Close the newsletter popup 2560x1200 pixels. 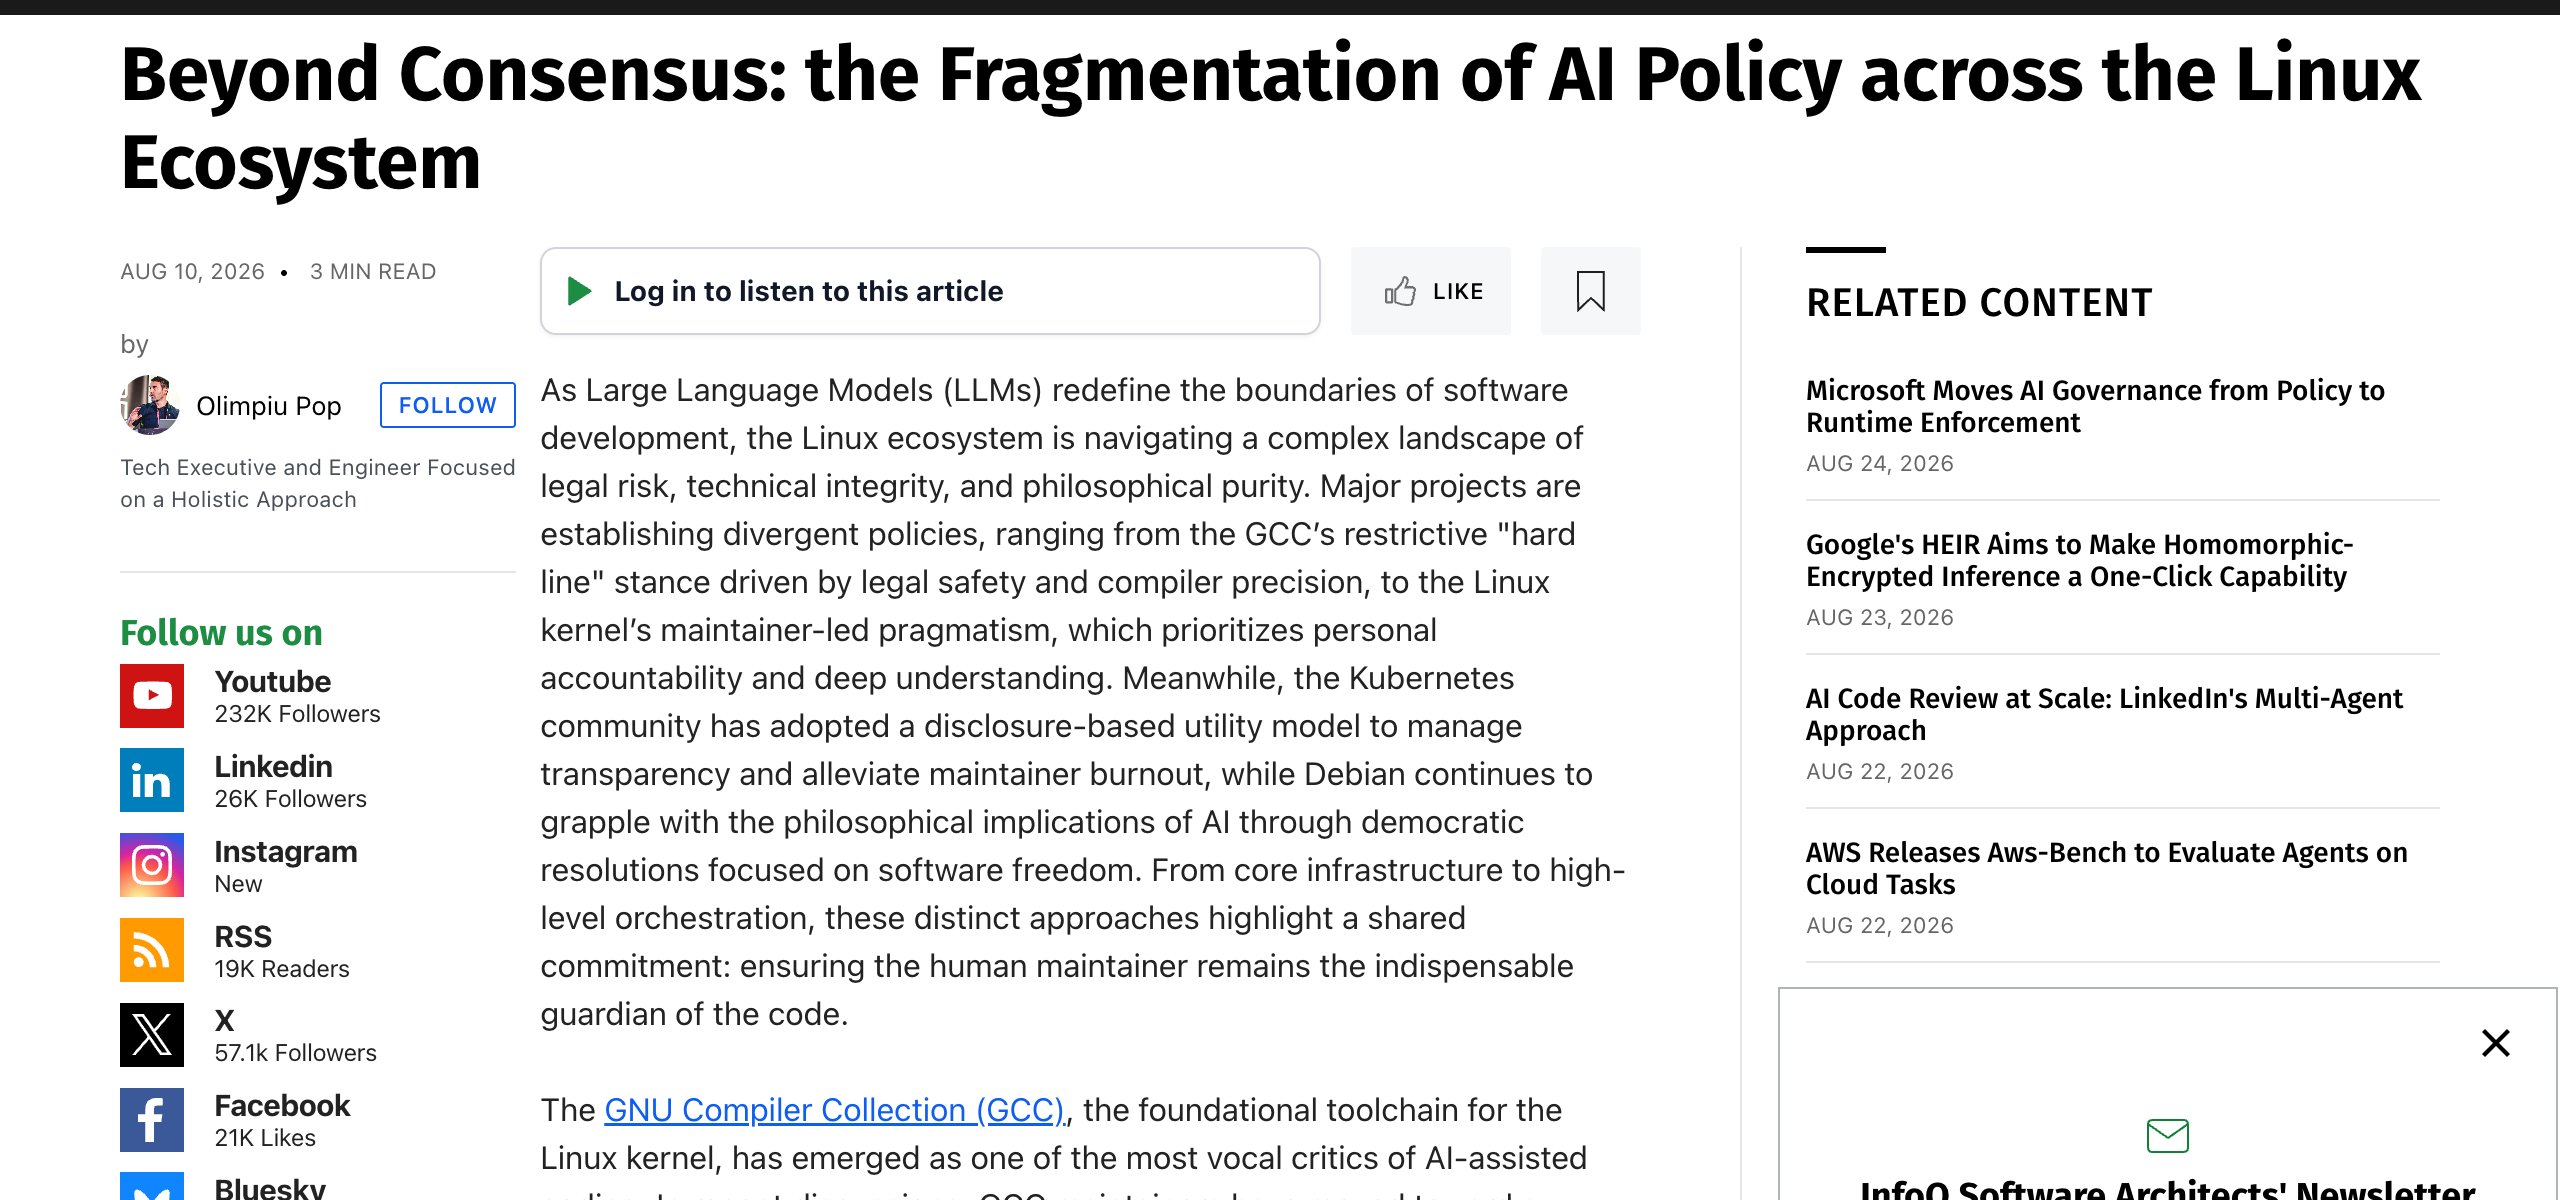[x=2496, y=1043]
